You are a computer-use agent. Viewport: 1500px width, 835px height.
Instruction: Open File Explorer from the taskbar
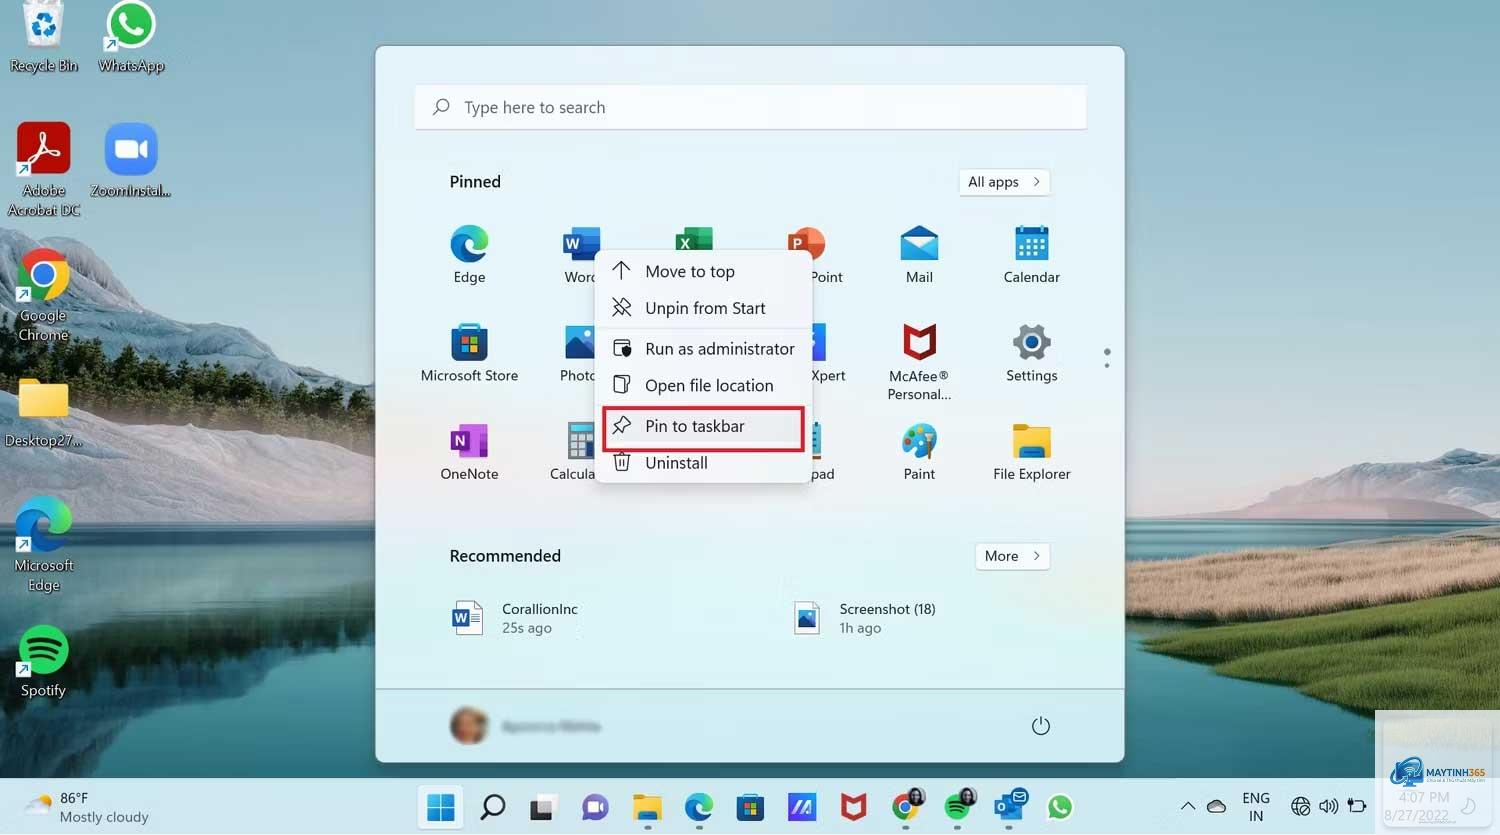(x=647, y=806)
